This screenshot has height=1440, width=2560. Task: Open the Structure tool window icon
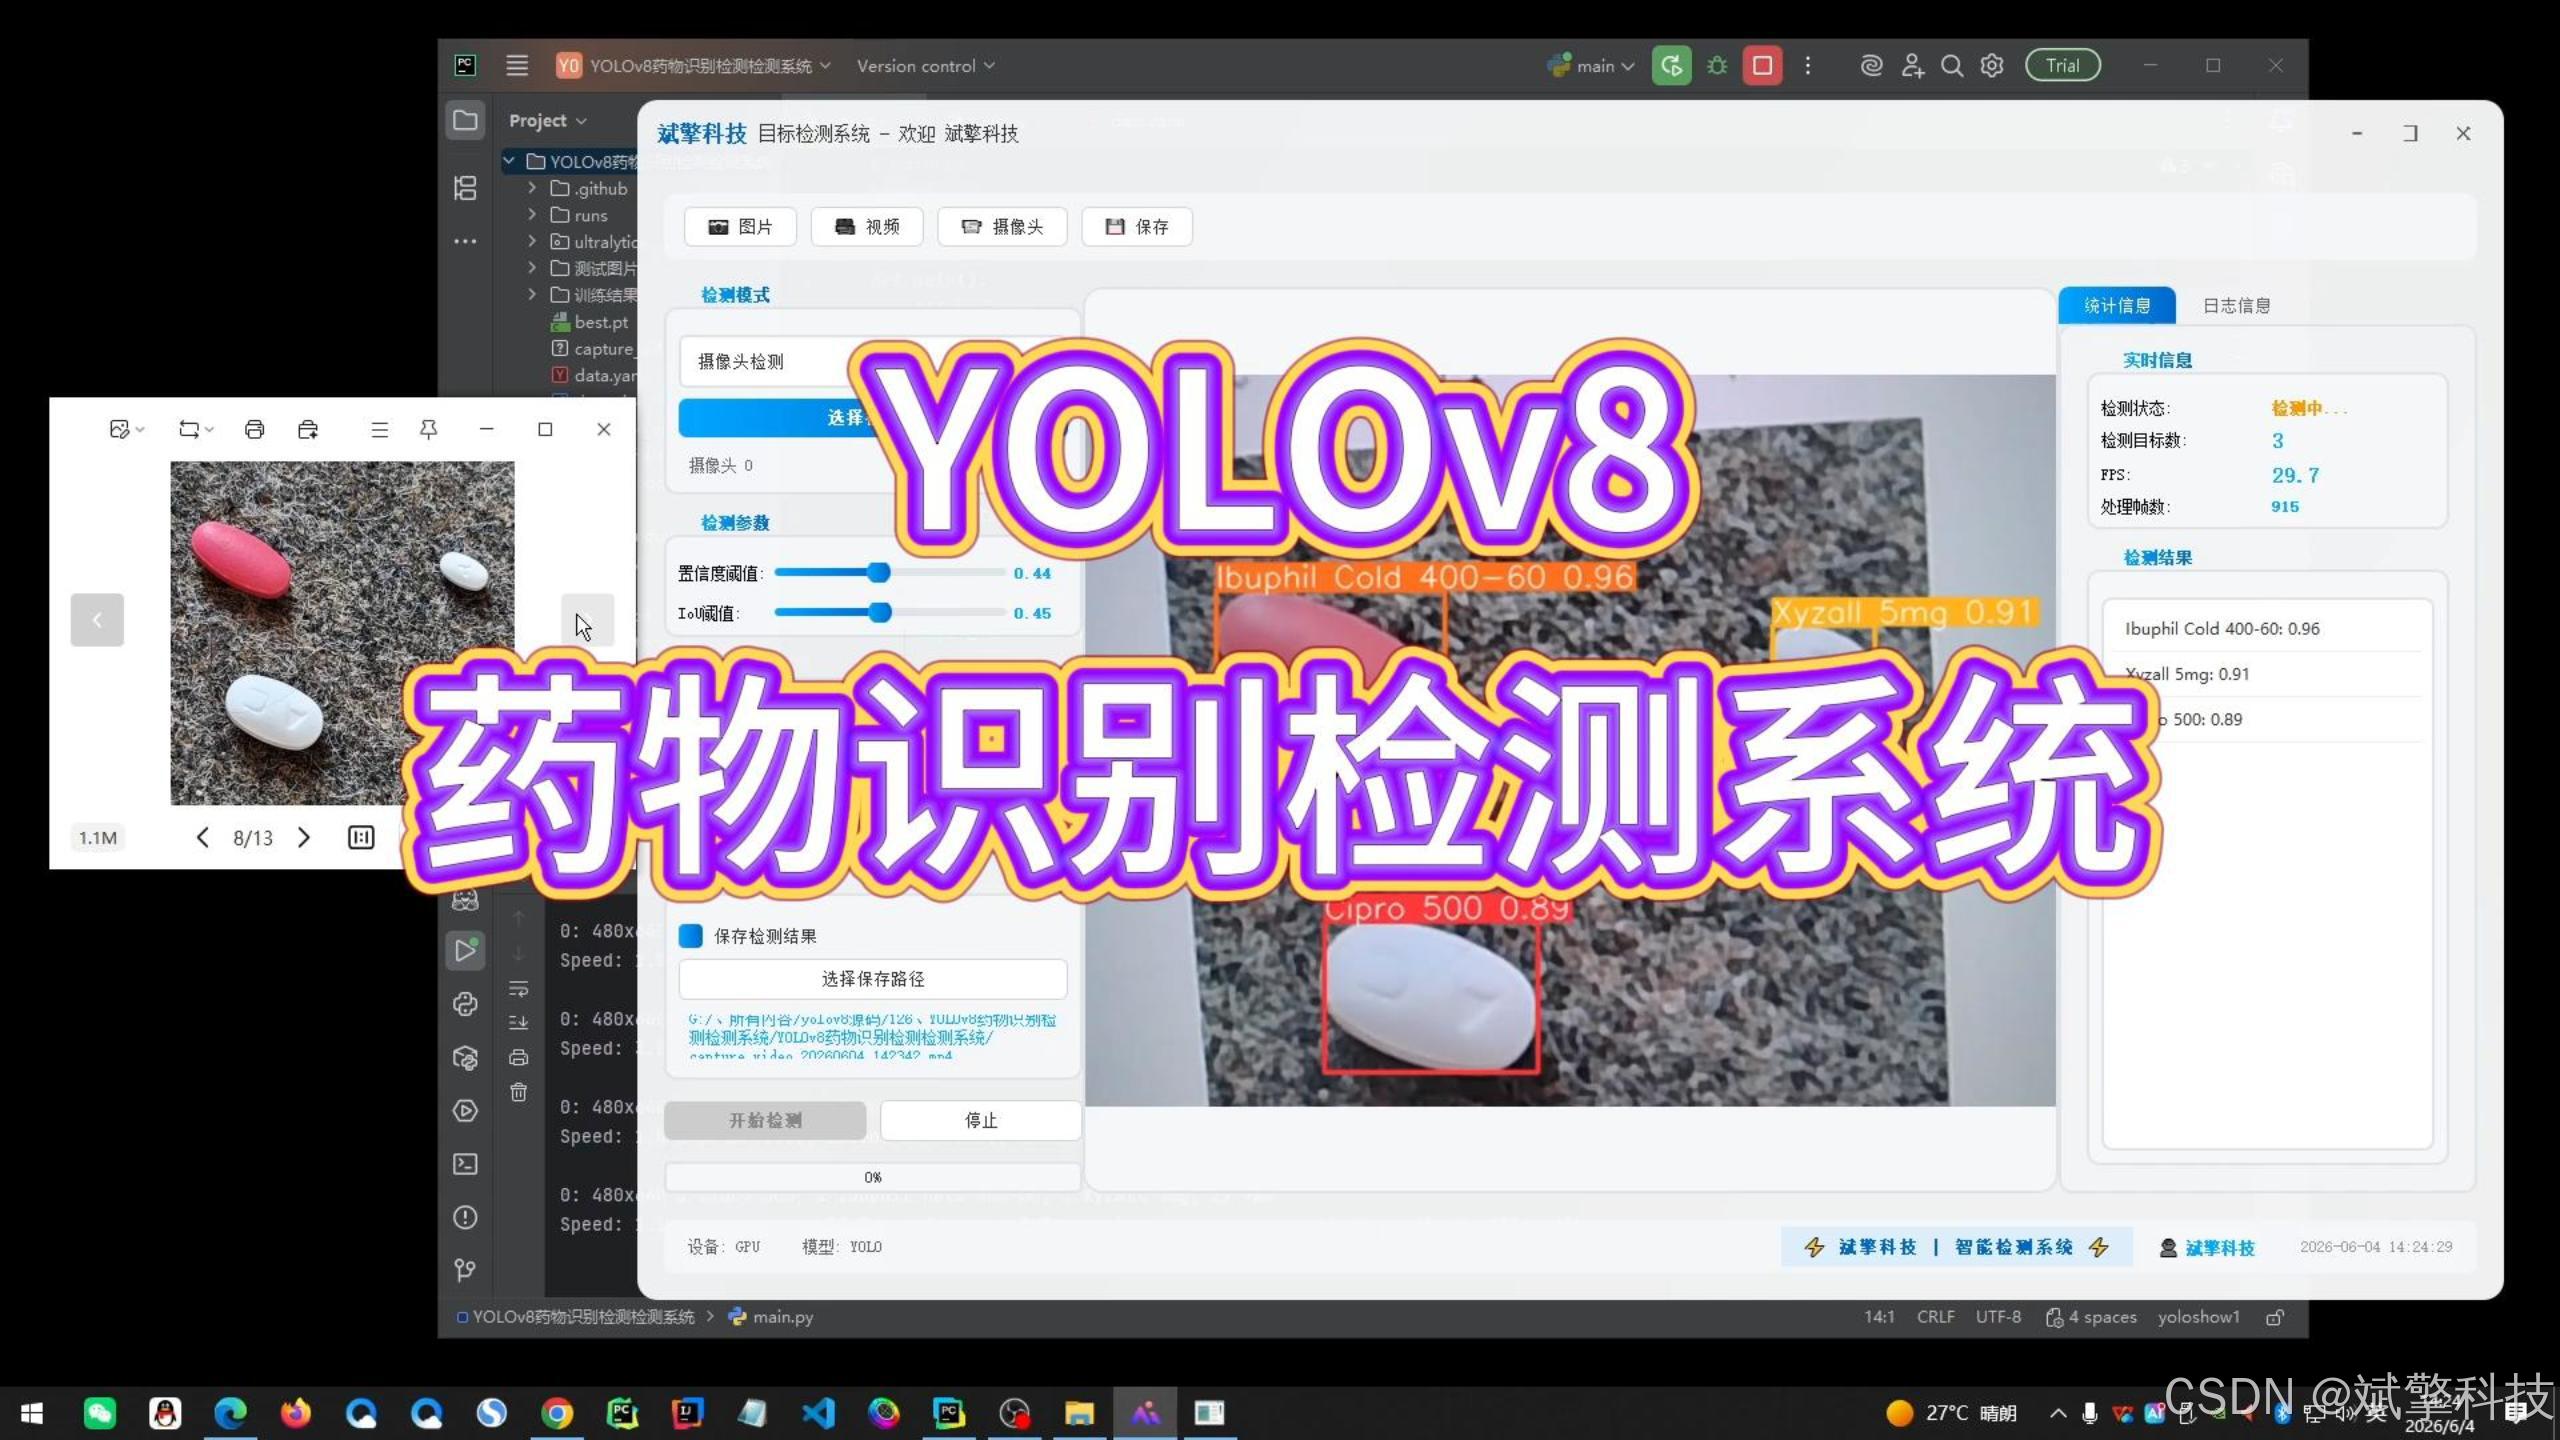pos(465,188)
